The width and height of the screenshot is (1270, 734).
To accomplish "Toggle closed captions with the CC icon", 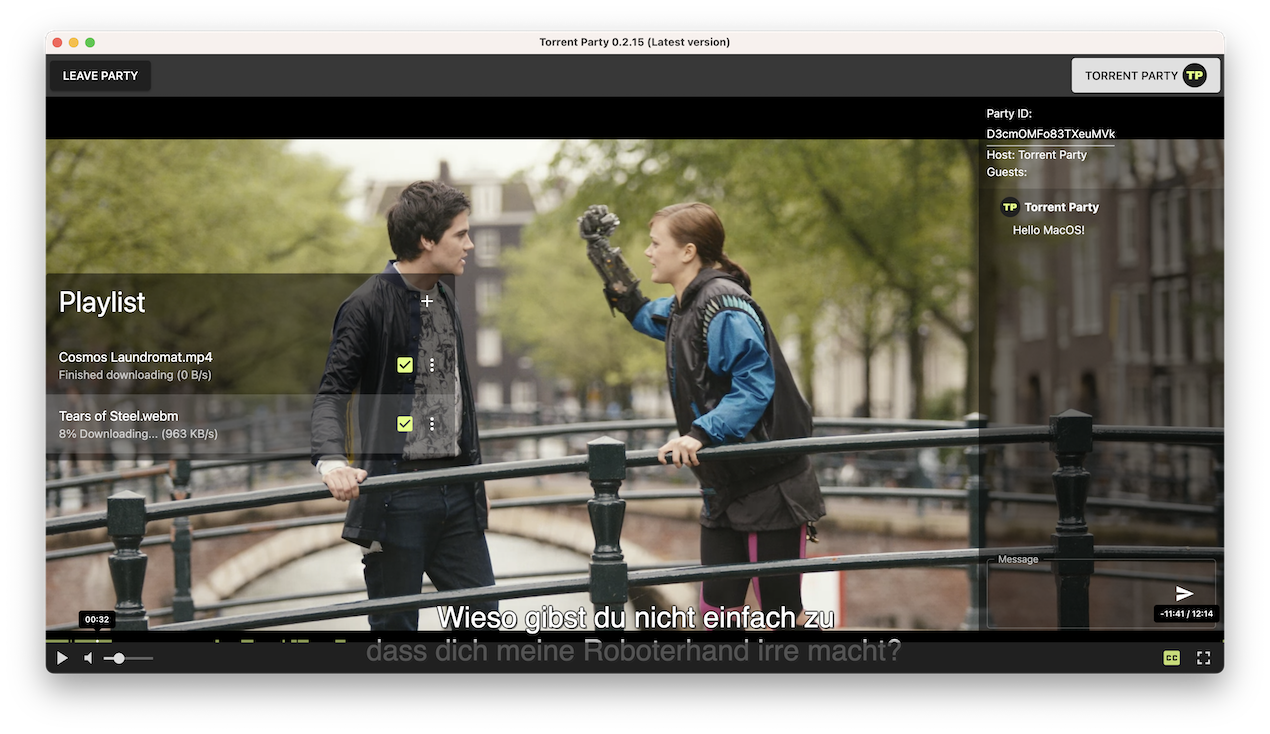I will pyautogui.click(x=1171, y=658).
